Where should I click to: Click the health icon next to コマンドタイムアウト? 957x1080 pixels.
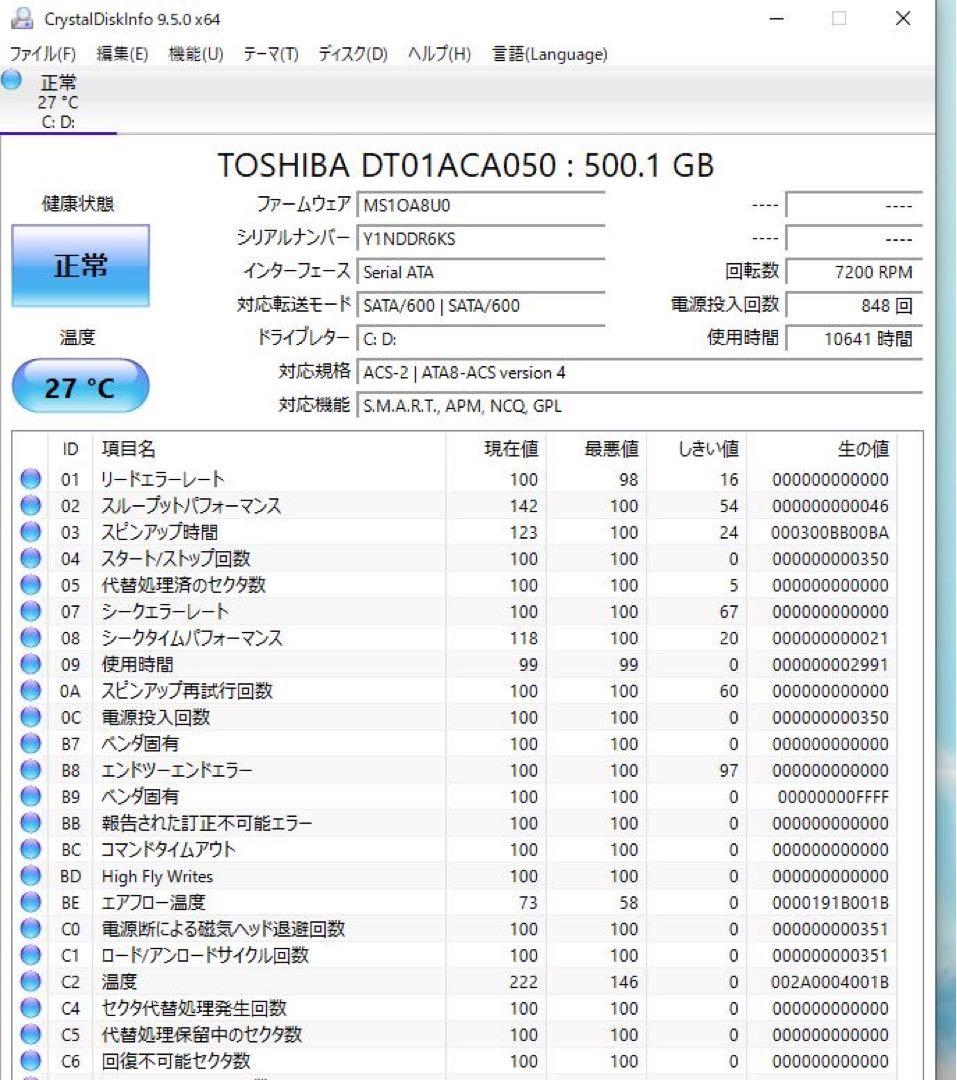[x=29, y=849]
